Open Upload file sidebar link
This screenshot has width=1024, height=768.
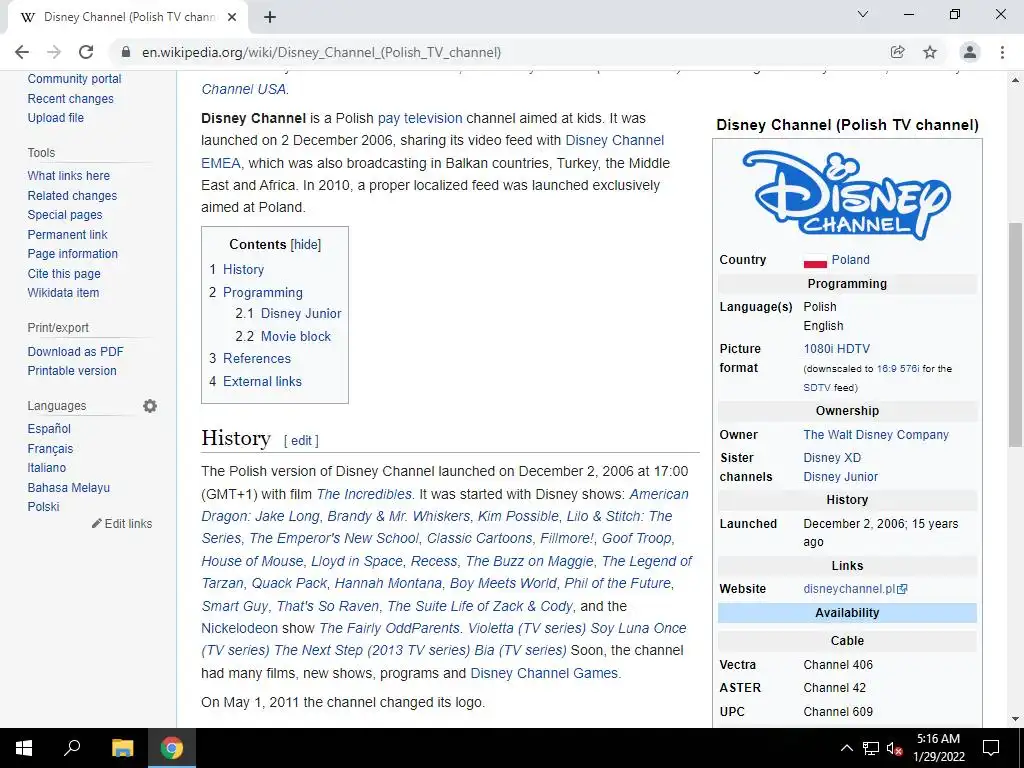[x=56, y=118]
